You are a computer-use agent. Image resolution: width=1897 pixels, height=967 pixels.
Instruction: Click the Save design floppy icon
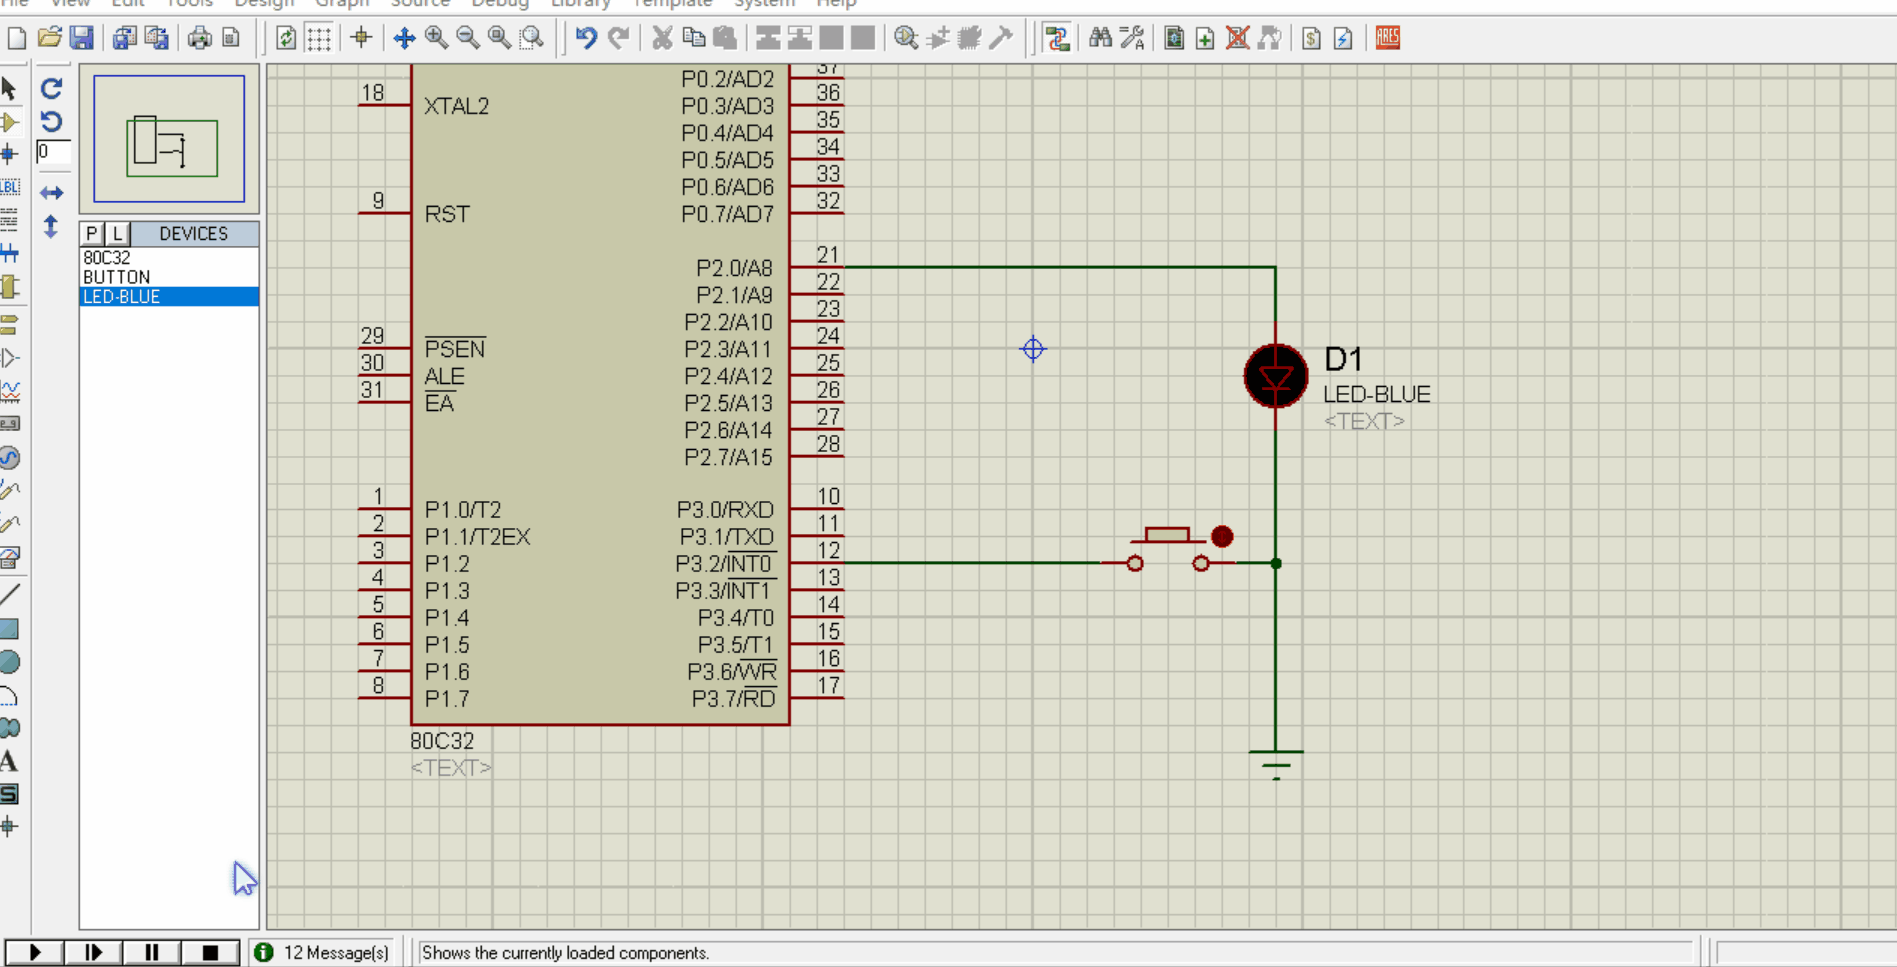[81, 38]
